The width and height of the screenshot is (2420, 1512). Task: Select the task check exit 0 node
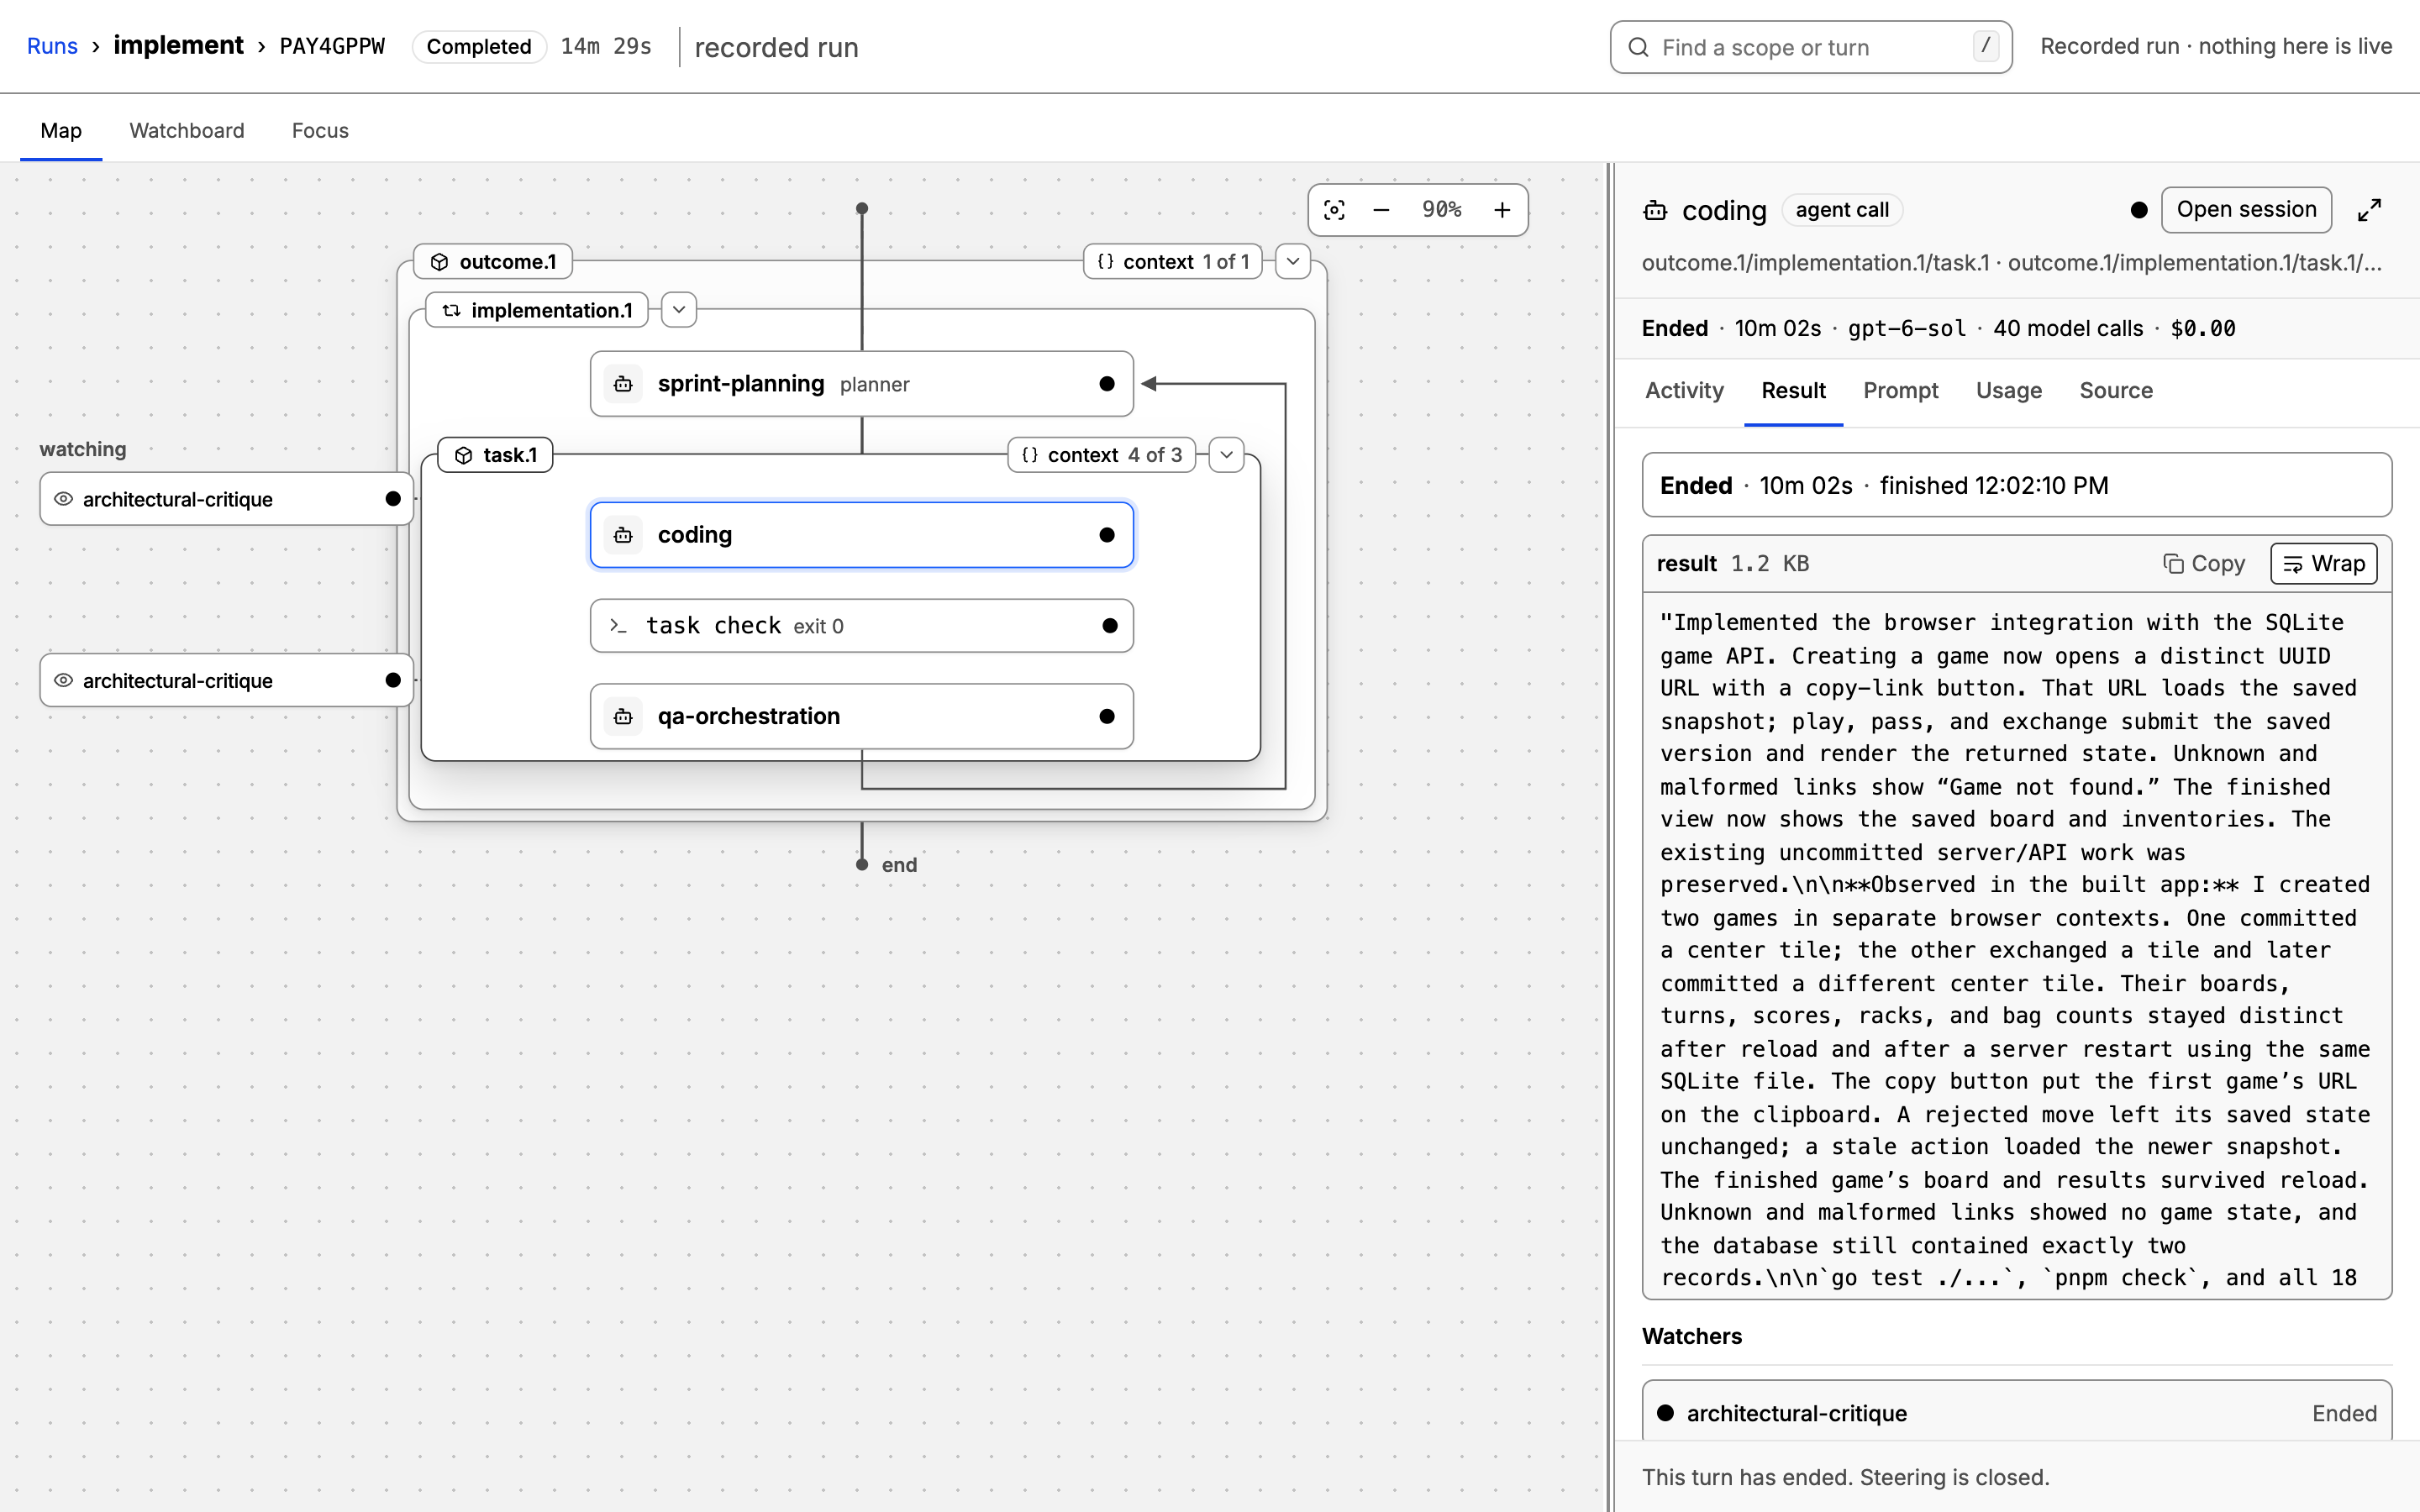862,626
